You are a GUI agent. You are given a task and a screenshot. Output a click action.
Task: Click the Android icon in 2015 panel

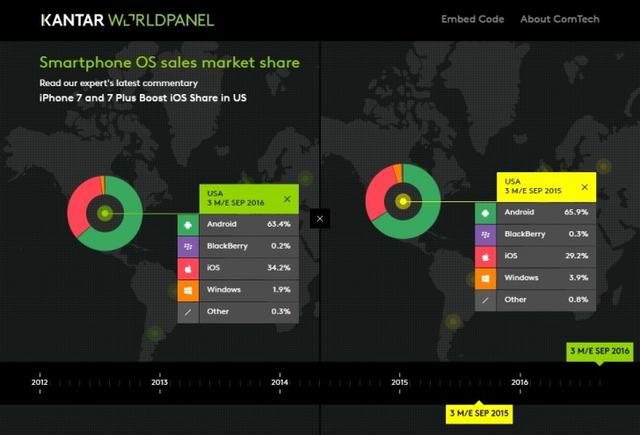tap(484, 214)
